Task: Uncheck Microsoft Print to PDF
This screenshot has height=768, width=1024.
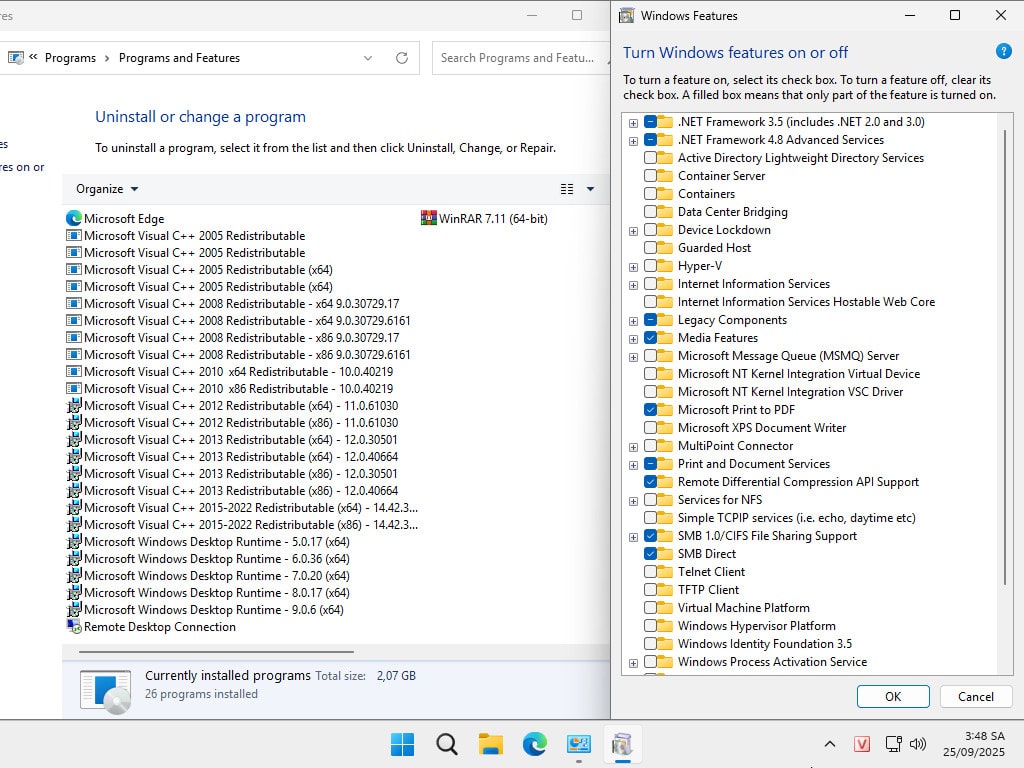Action: click(651, 410)
